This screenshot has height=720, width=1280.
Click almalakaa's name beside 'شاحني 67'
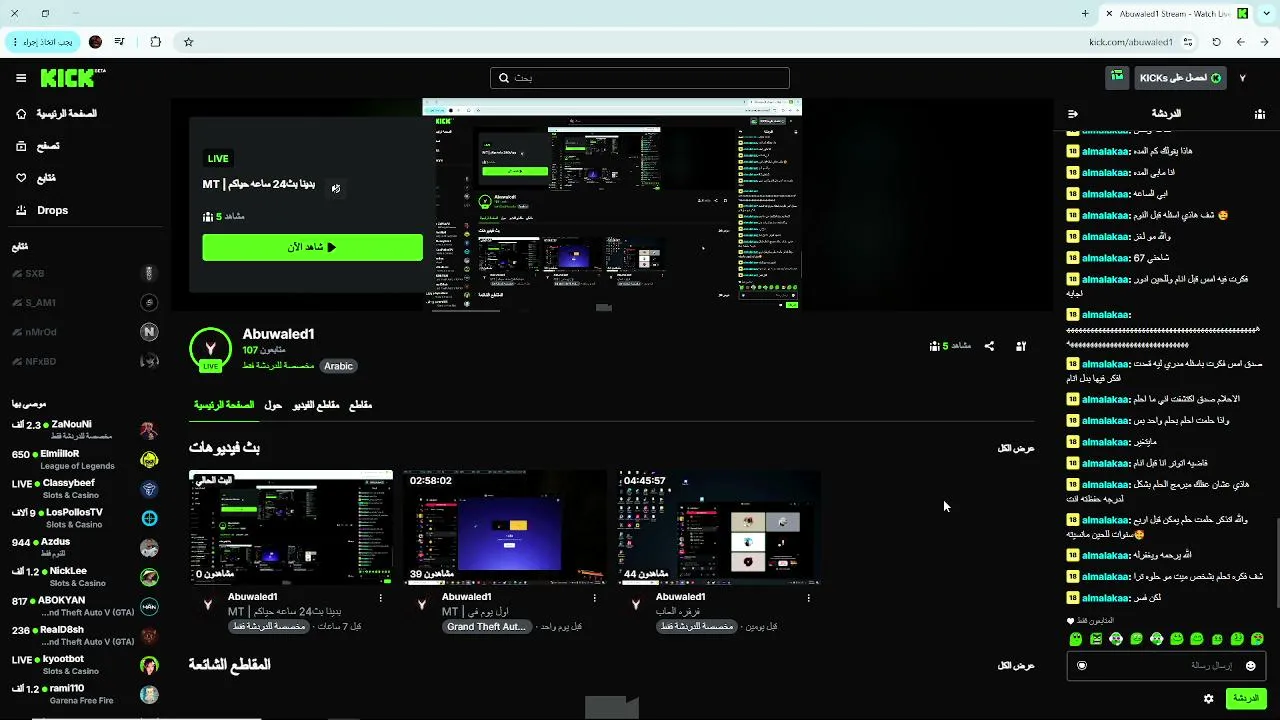coord(1105,258)
